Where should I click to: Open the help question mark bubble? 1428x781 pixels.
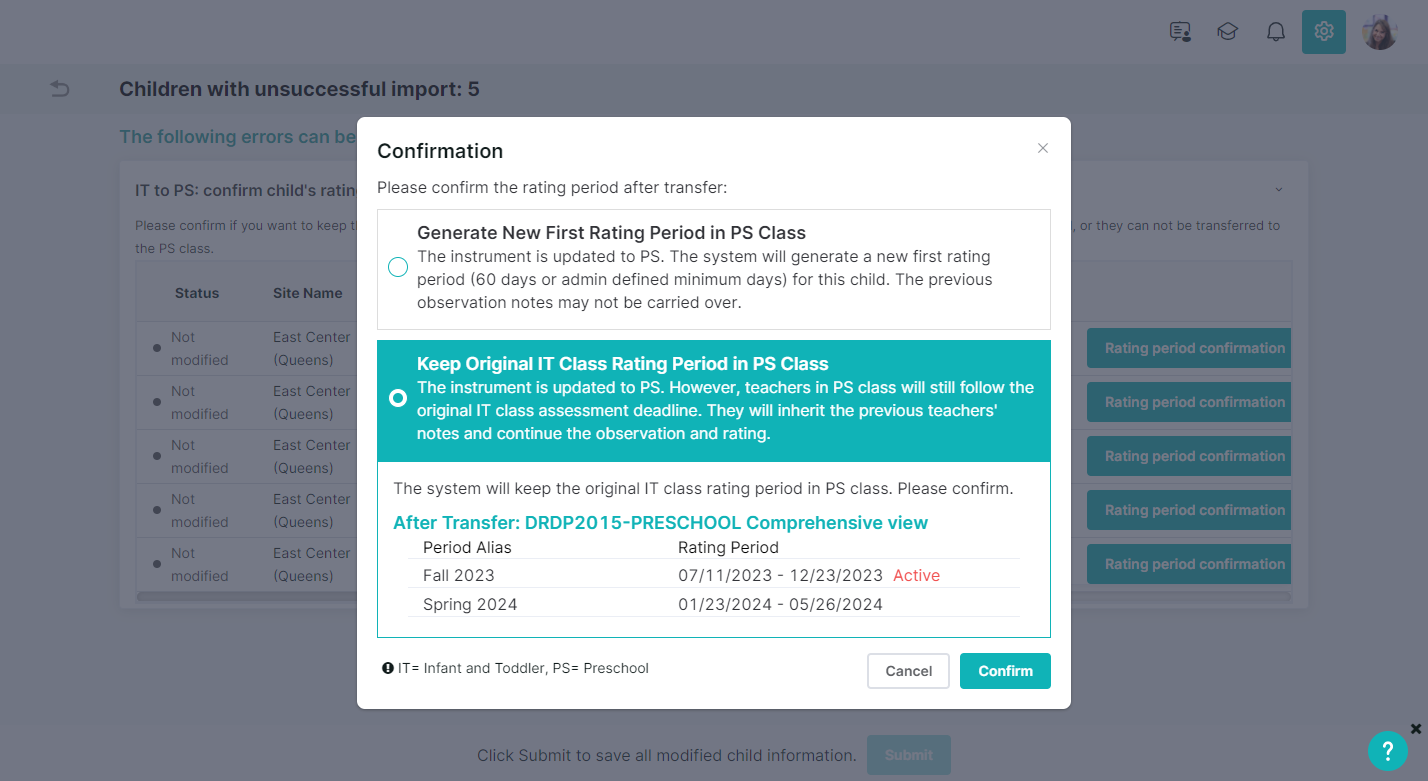[x=1388, y=751]
